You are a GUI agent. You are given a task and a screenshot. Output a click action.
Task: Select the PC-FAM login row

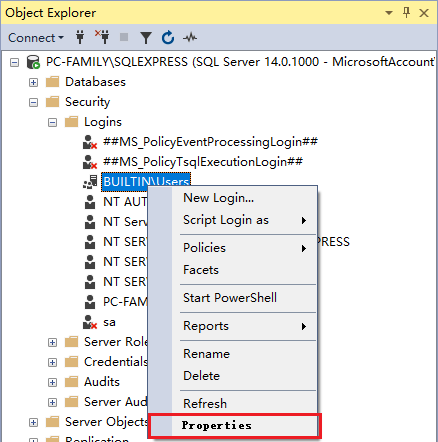pos(125,302)
